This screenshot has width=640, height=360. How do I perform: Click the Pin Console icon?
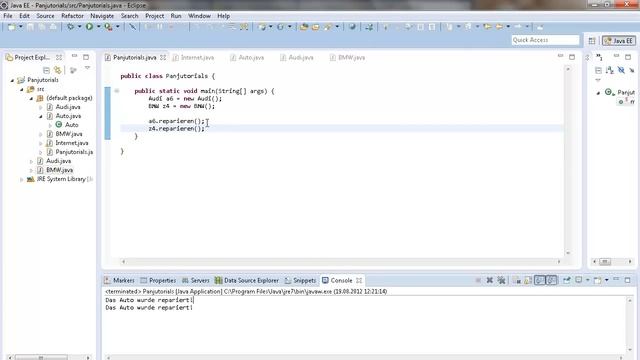coord(567,280)
